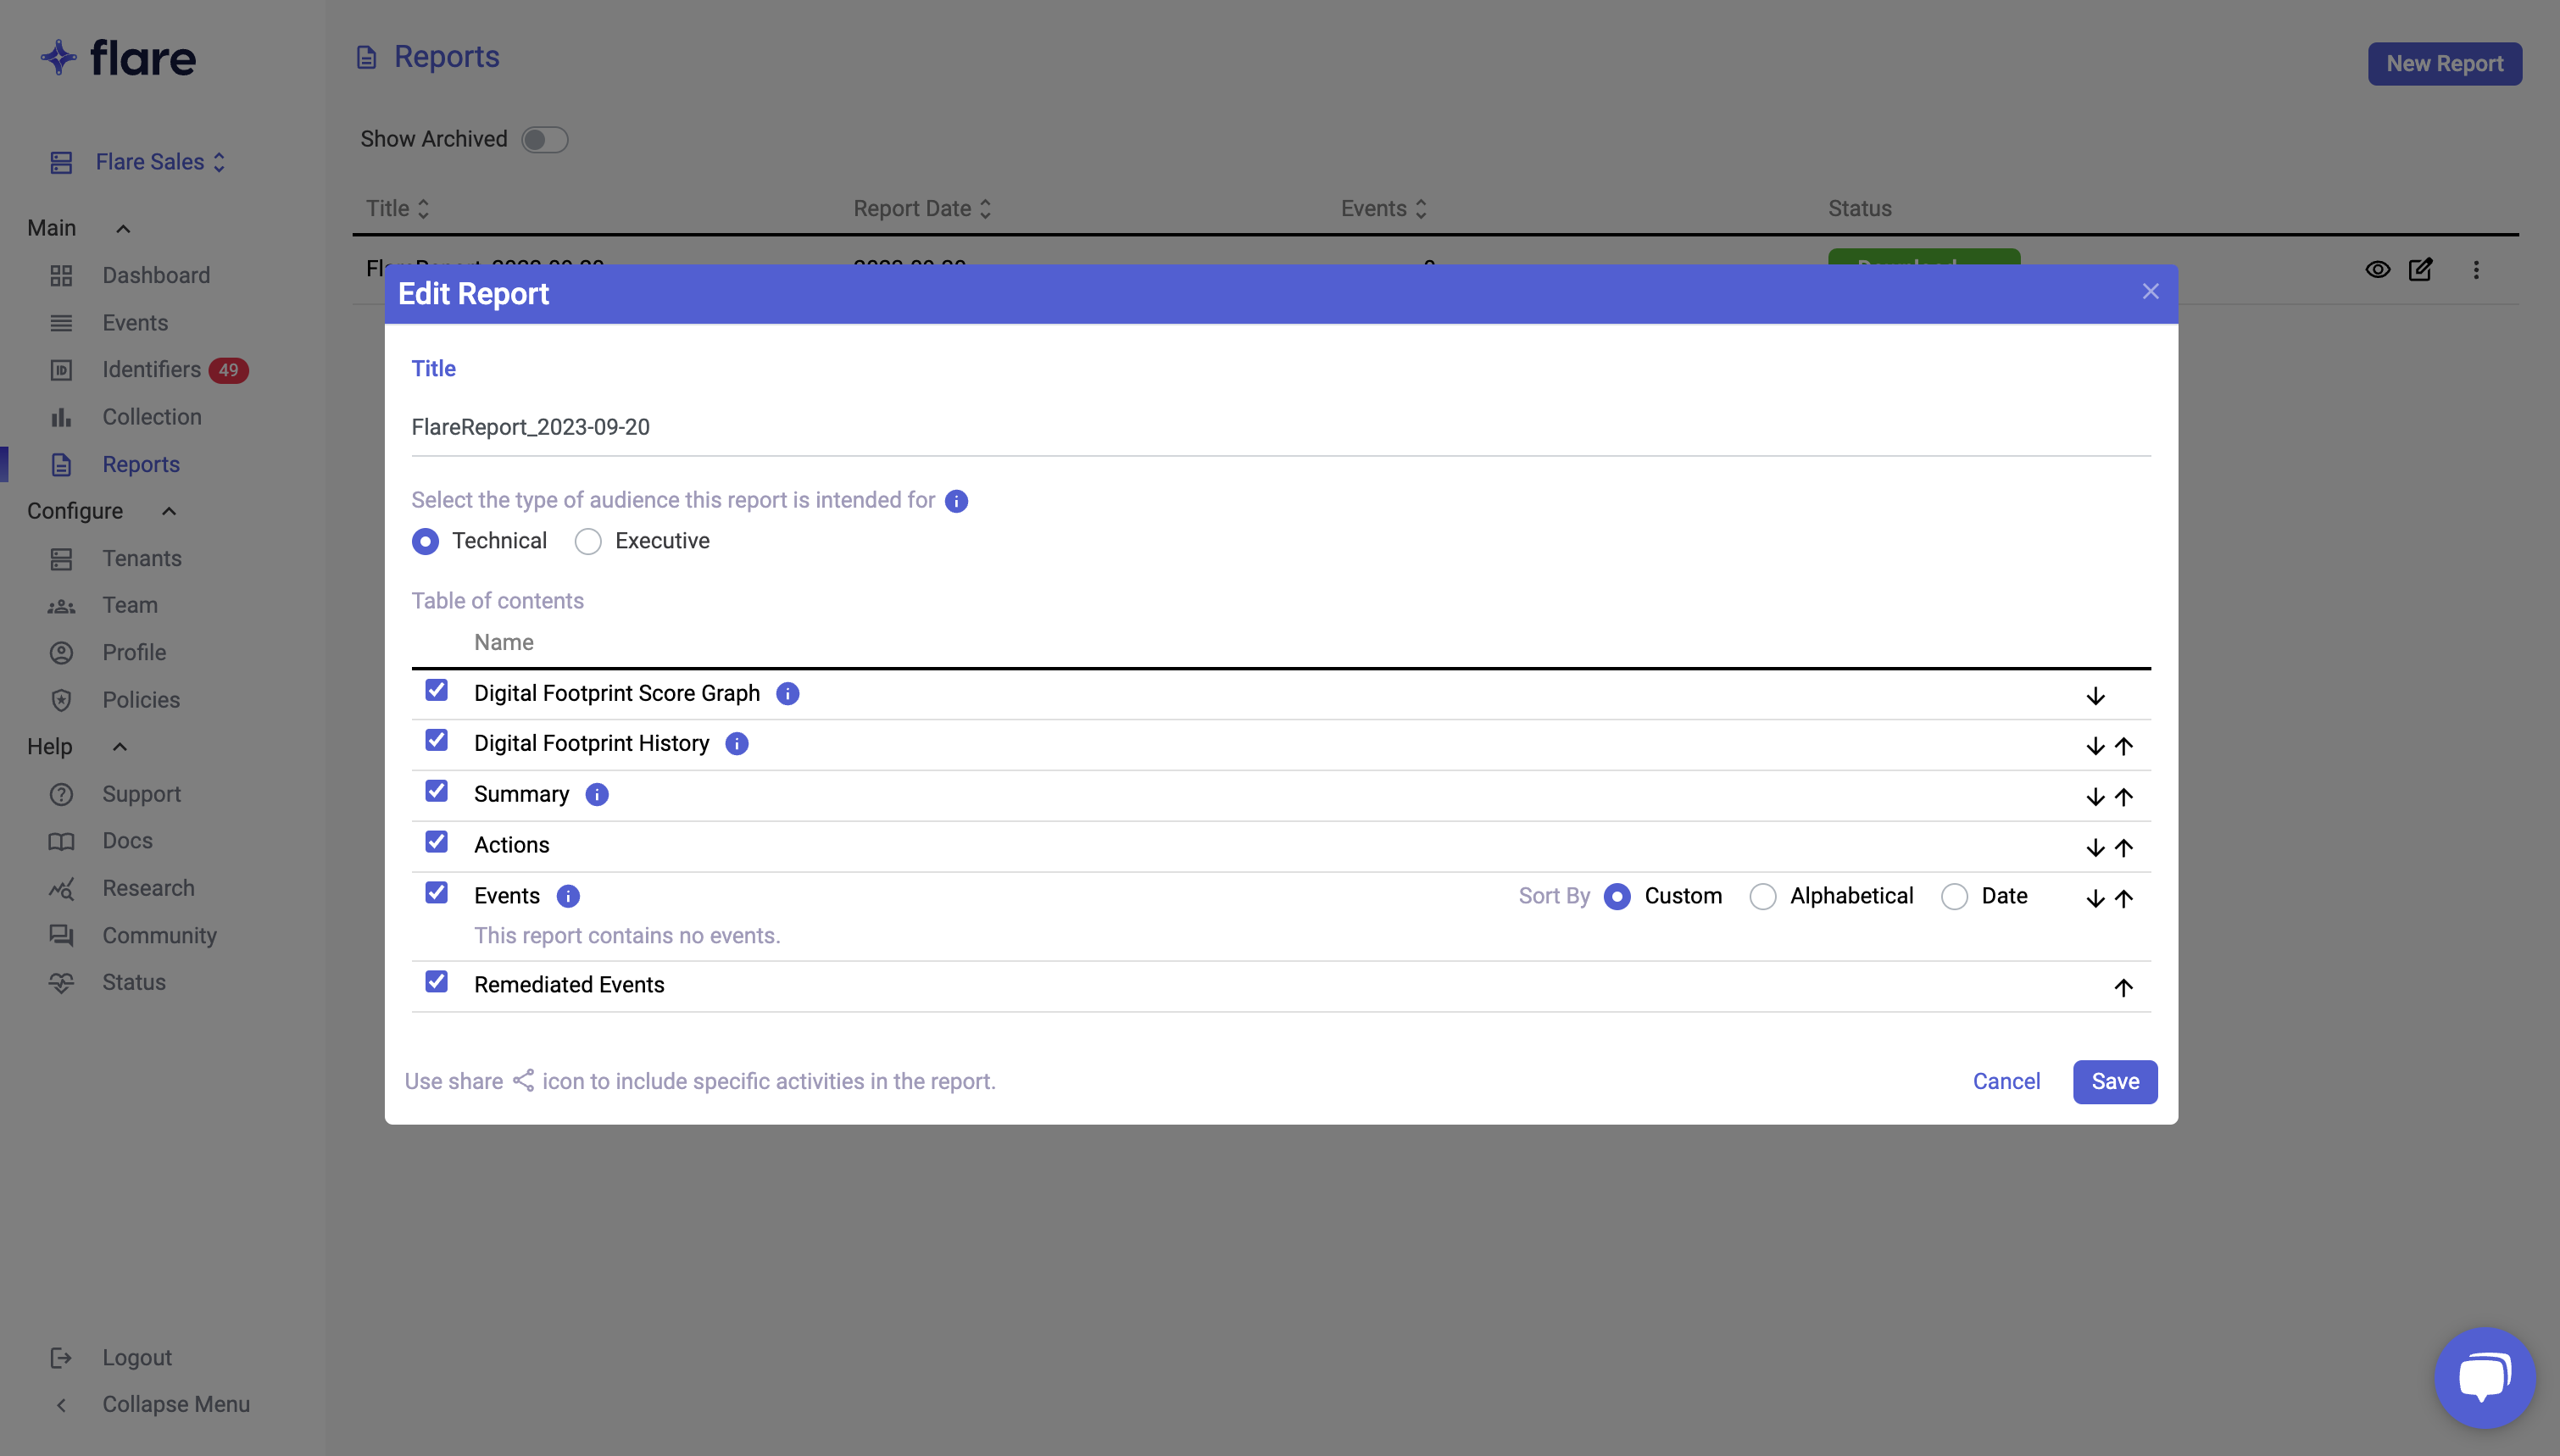Click info icon next to Digital Footprint History

pos(737,744)
